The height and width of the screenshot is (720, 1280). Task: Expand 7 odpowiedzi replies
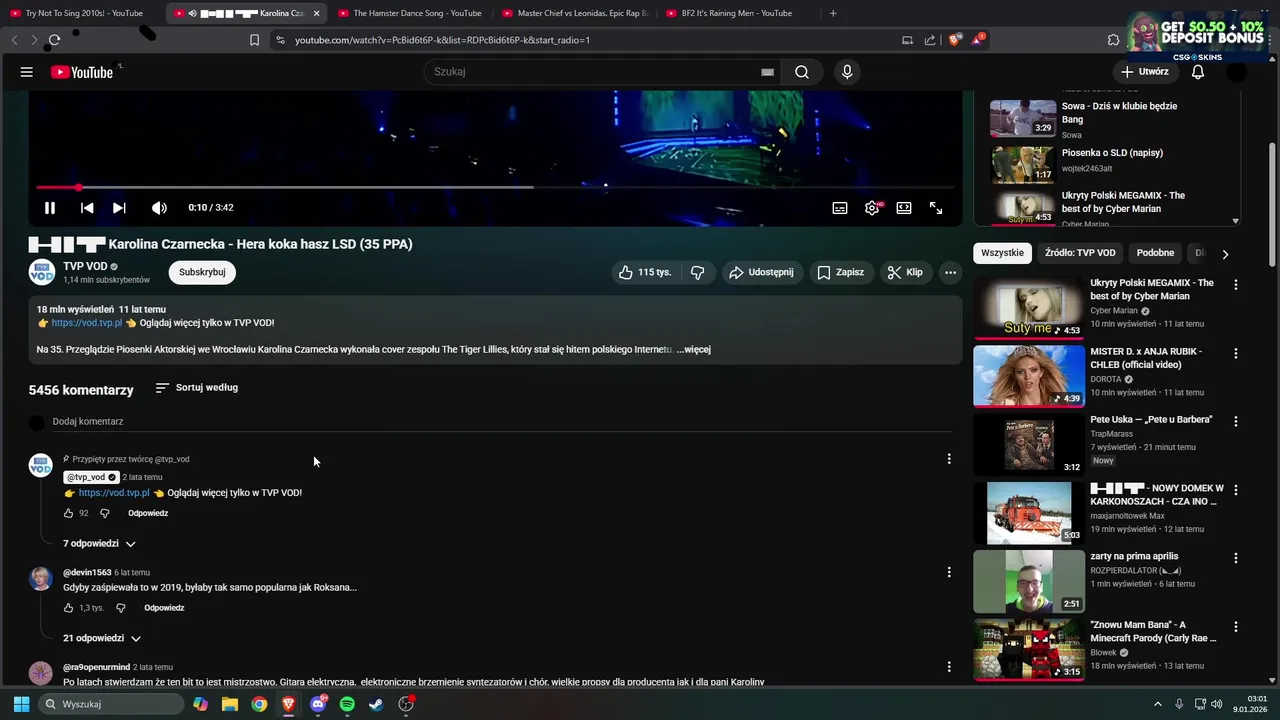pos(100,543)
